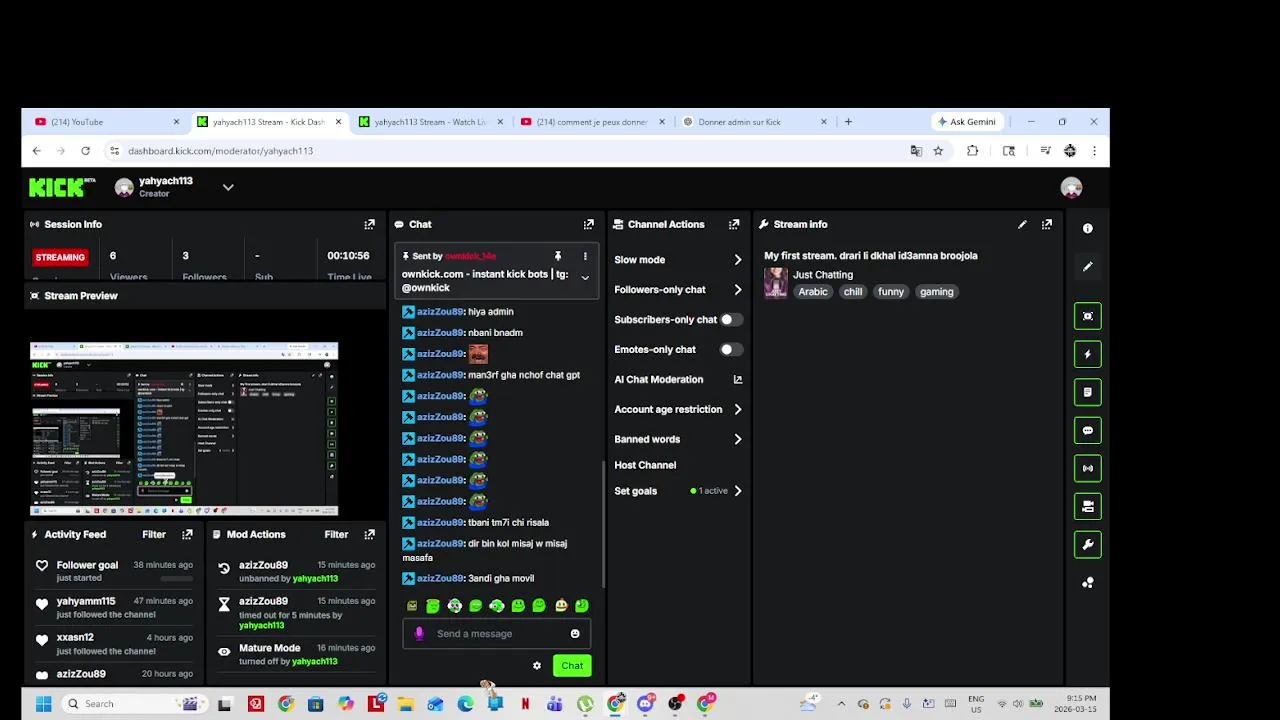The height and width of the screenshot is (720, 1280).
Task: Select the first emote in chat emote row
Action: point(412,606)
